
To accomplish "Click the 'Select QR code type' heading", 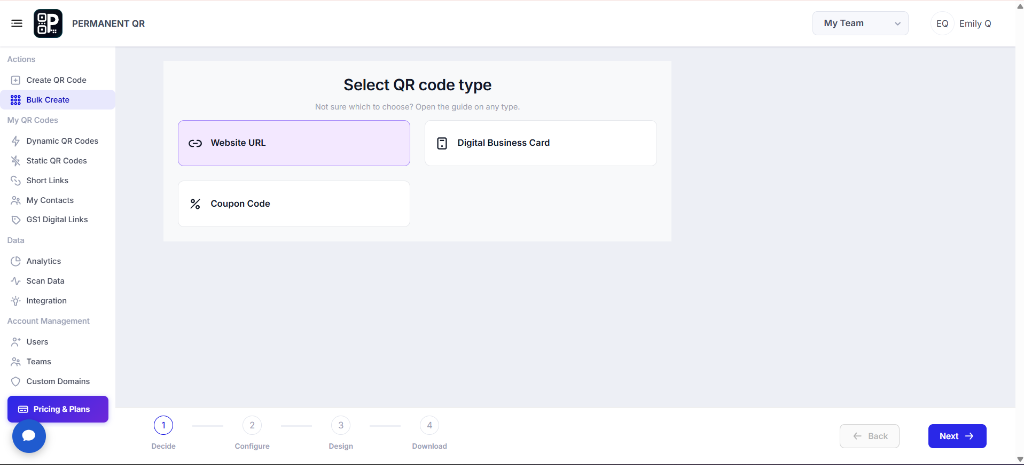I will pyautogui.click(x=417, y=85).
